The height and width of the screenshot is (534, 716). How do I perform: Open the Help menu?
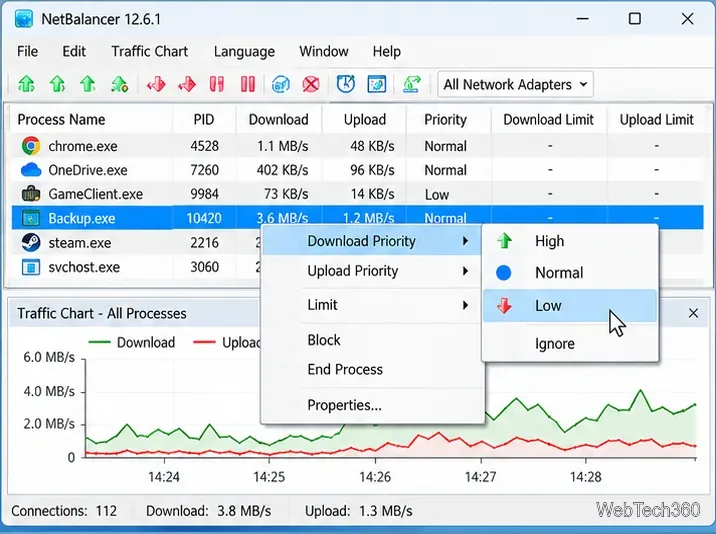386,52
